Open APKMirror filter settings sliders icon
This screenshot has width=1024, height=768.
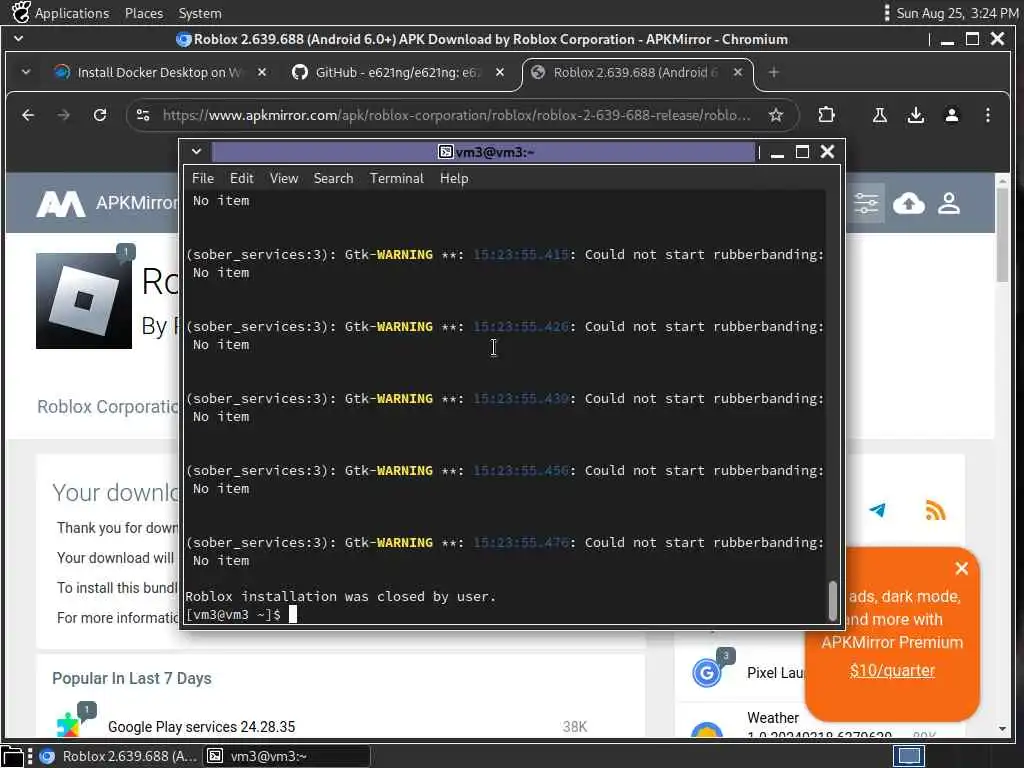(866, 204)
